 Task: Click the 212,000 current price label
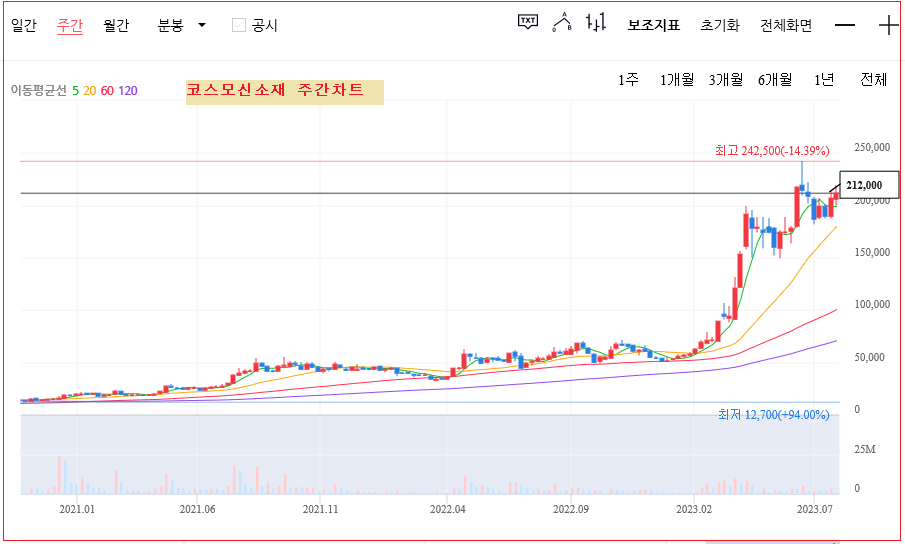[x=863, y=185]
